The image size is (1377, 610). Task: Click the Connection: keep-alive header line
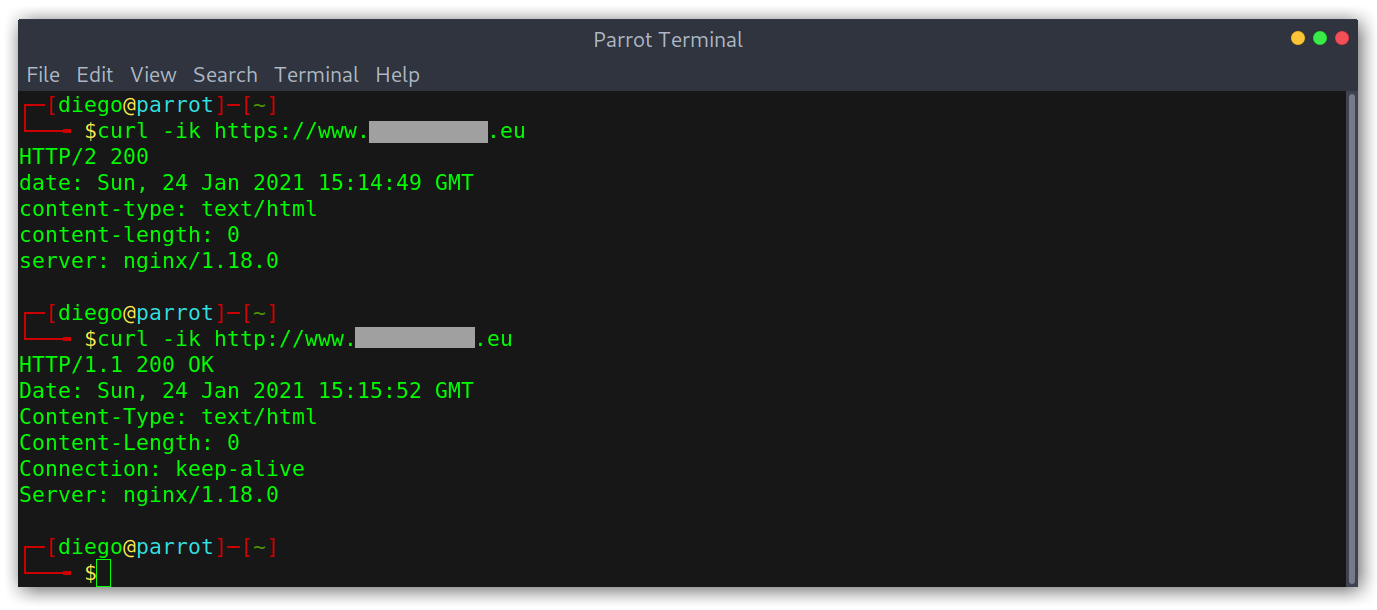click(162, 469)
